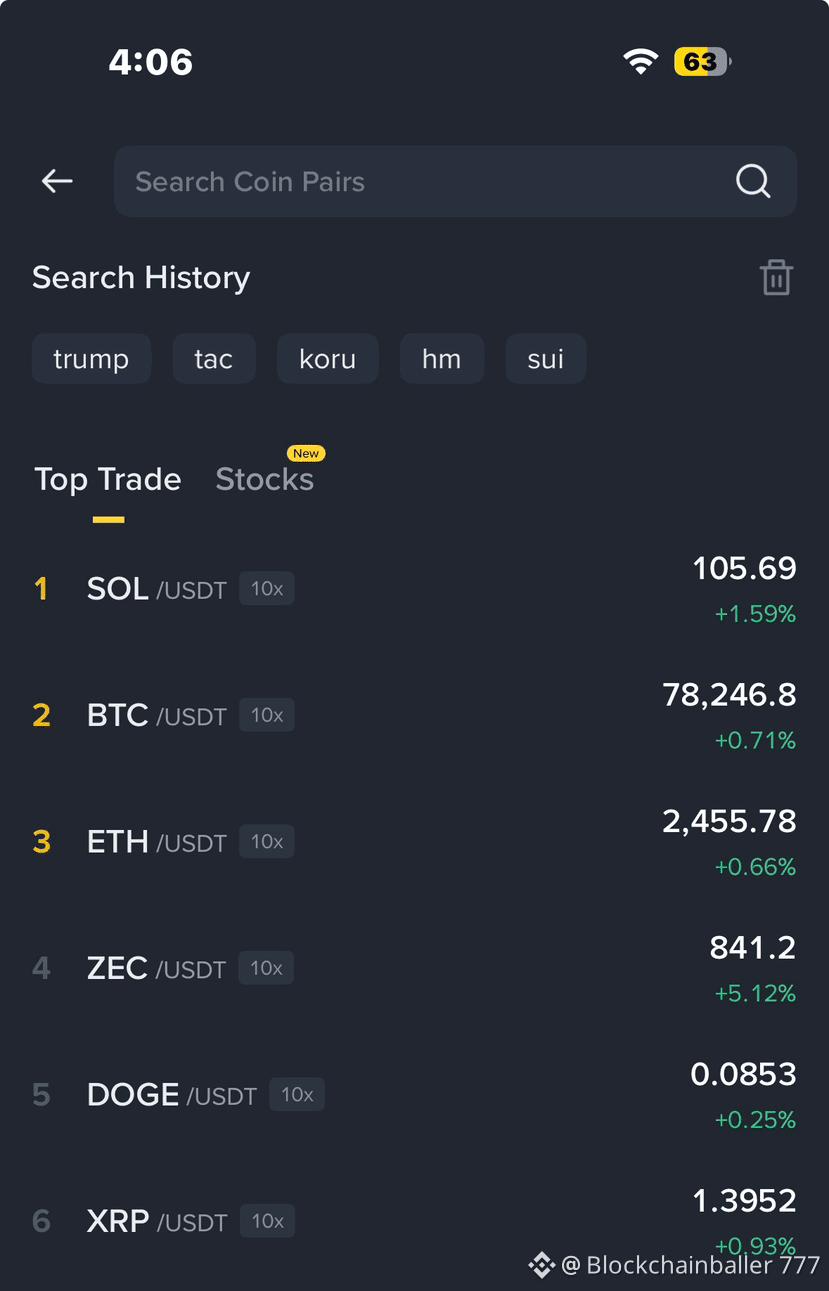Tap the magnifier search icon
This screenshot has height=1291, width=829.
753,181
